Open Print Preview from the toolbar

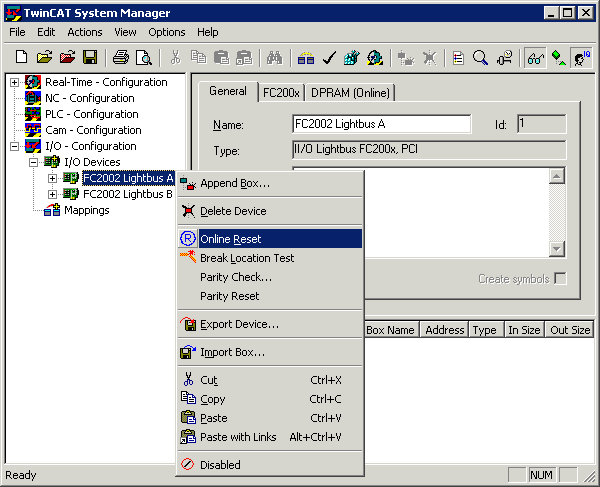coord(144,58)
